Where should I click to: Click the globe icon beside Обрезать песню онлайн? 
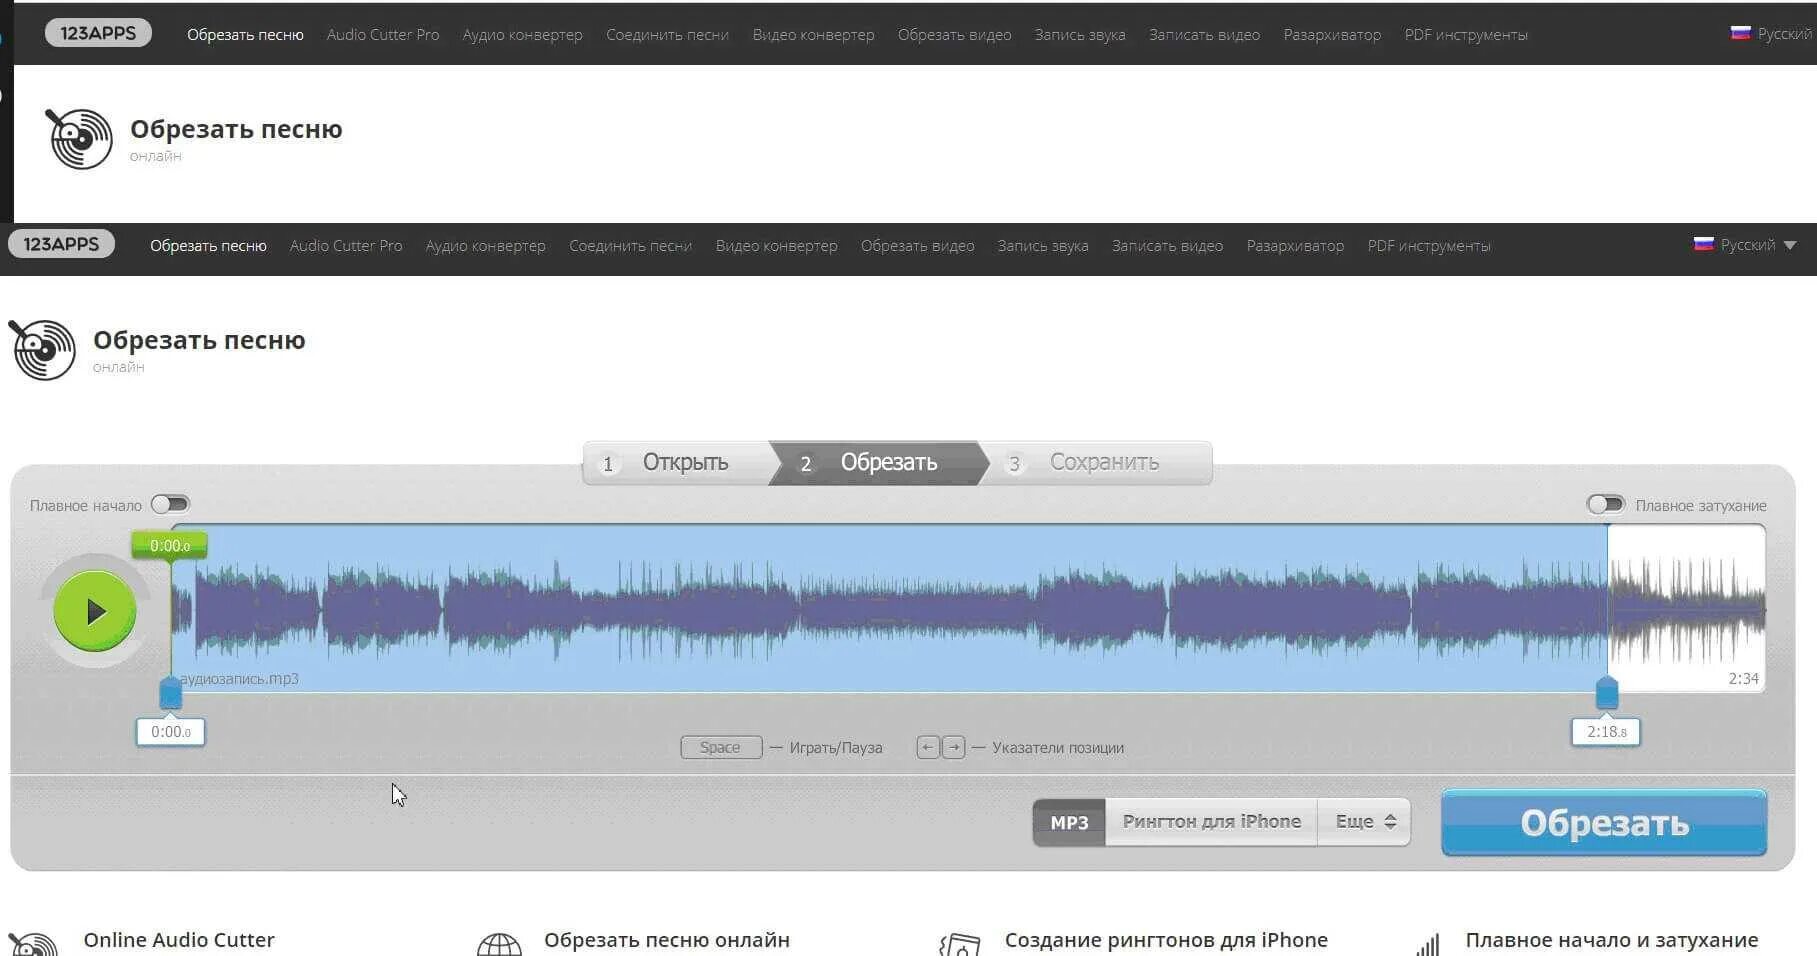click(x=499, y=945)
